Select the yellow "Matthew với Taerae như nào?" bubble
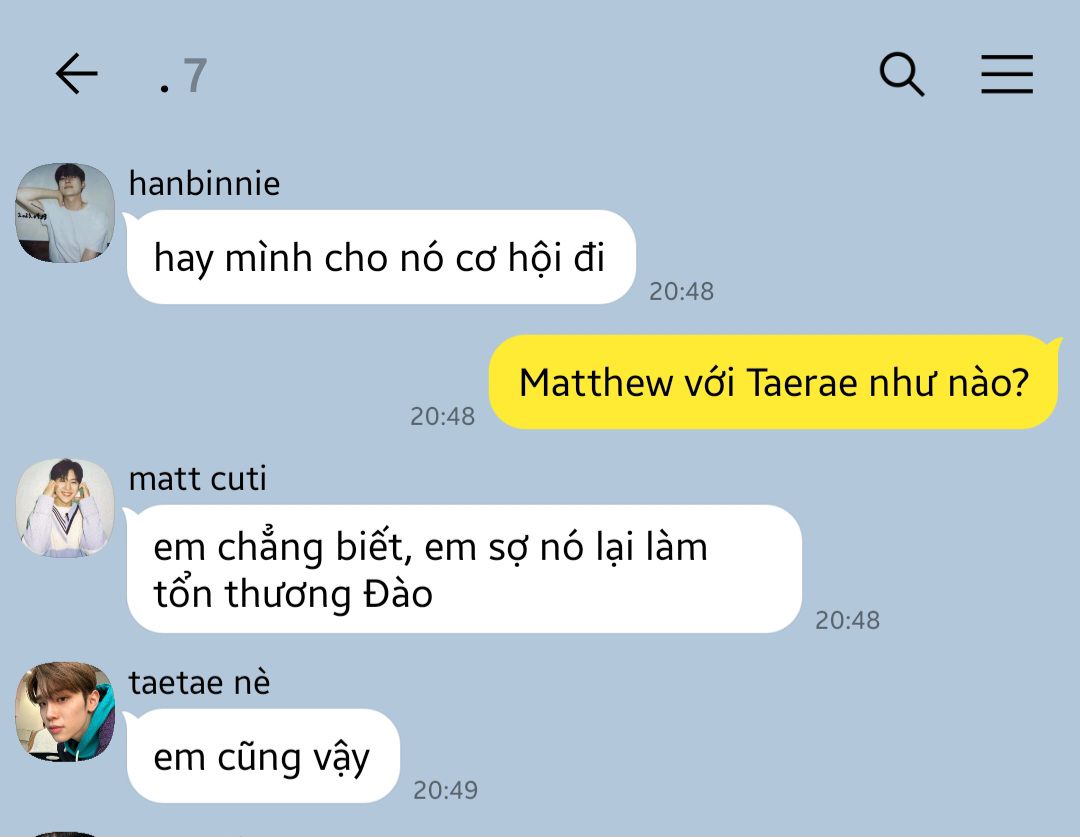 tap(773, 382)
